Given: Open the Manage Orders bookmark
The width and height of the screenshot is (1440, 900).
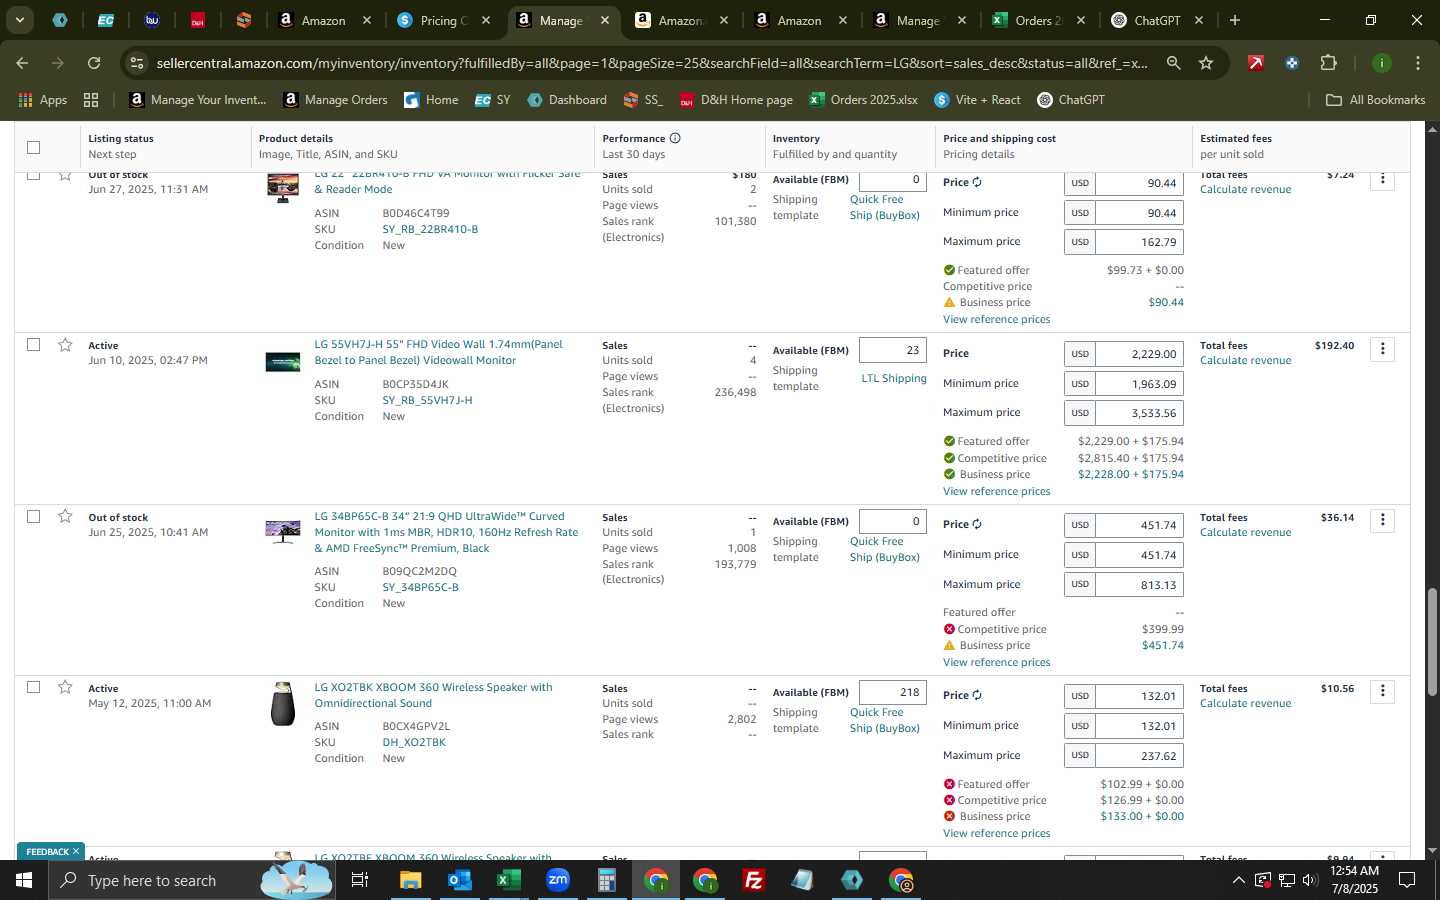Looking at the screenshot, I should pyautogui.click(x=335, y=100).
